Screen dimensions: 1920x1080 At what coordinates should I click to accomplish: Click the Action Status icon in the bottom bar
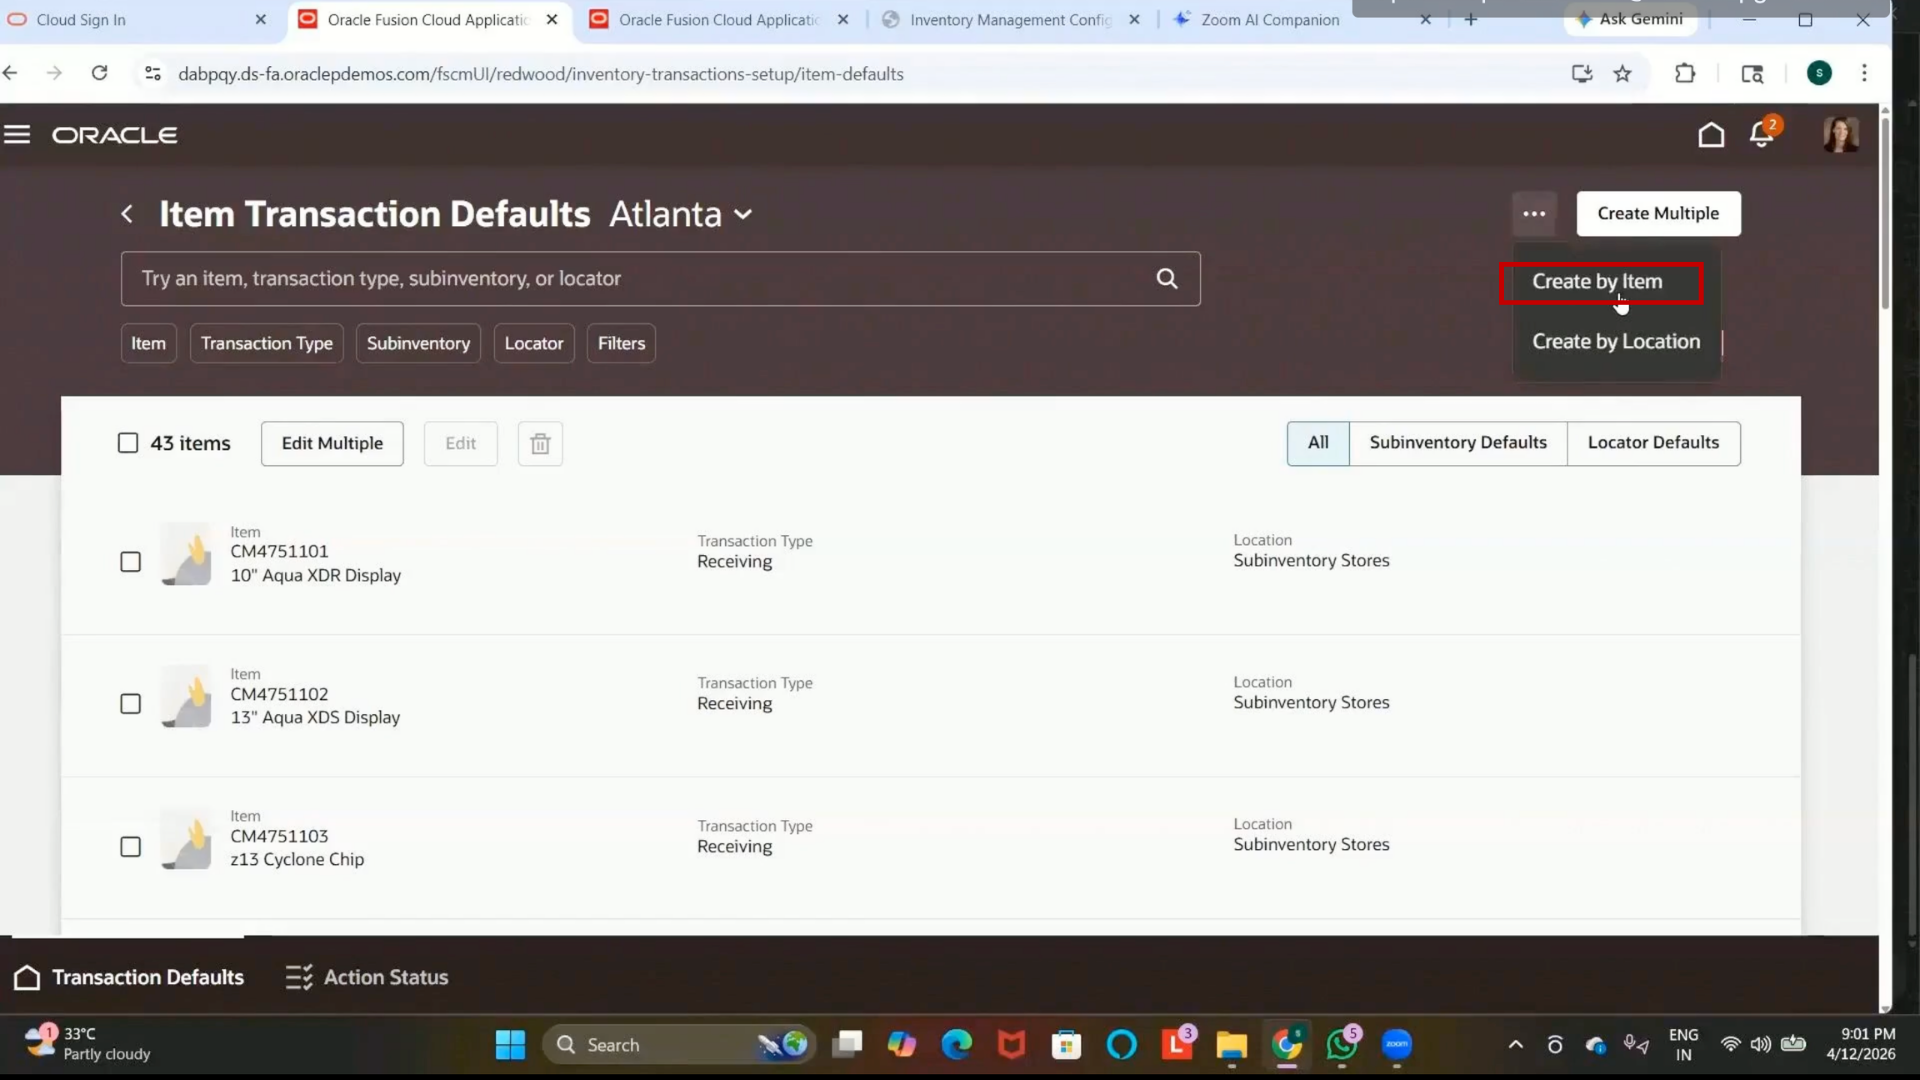tap(298, 977)
